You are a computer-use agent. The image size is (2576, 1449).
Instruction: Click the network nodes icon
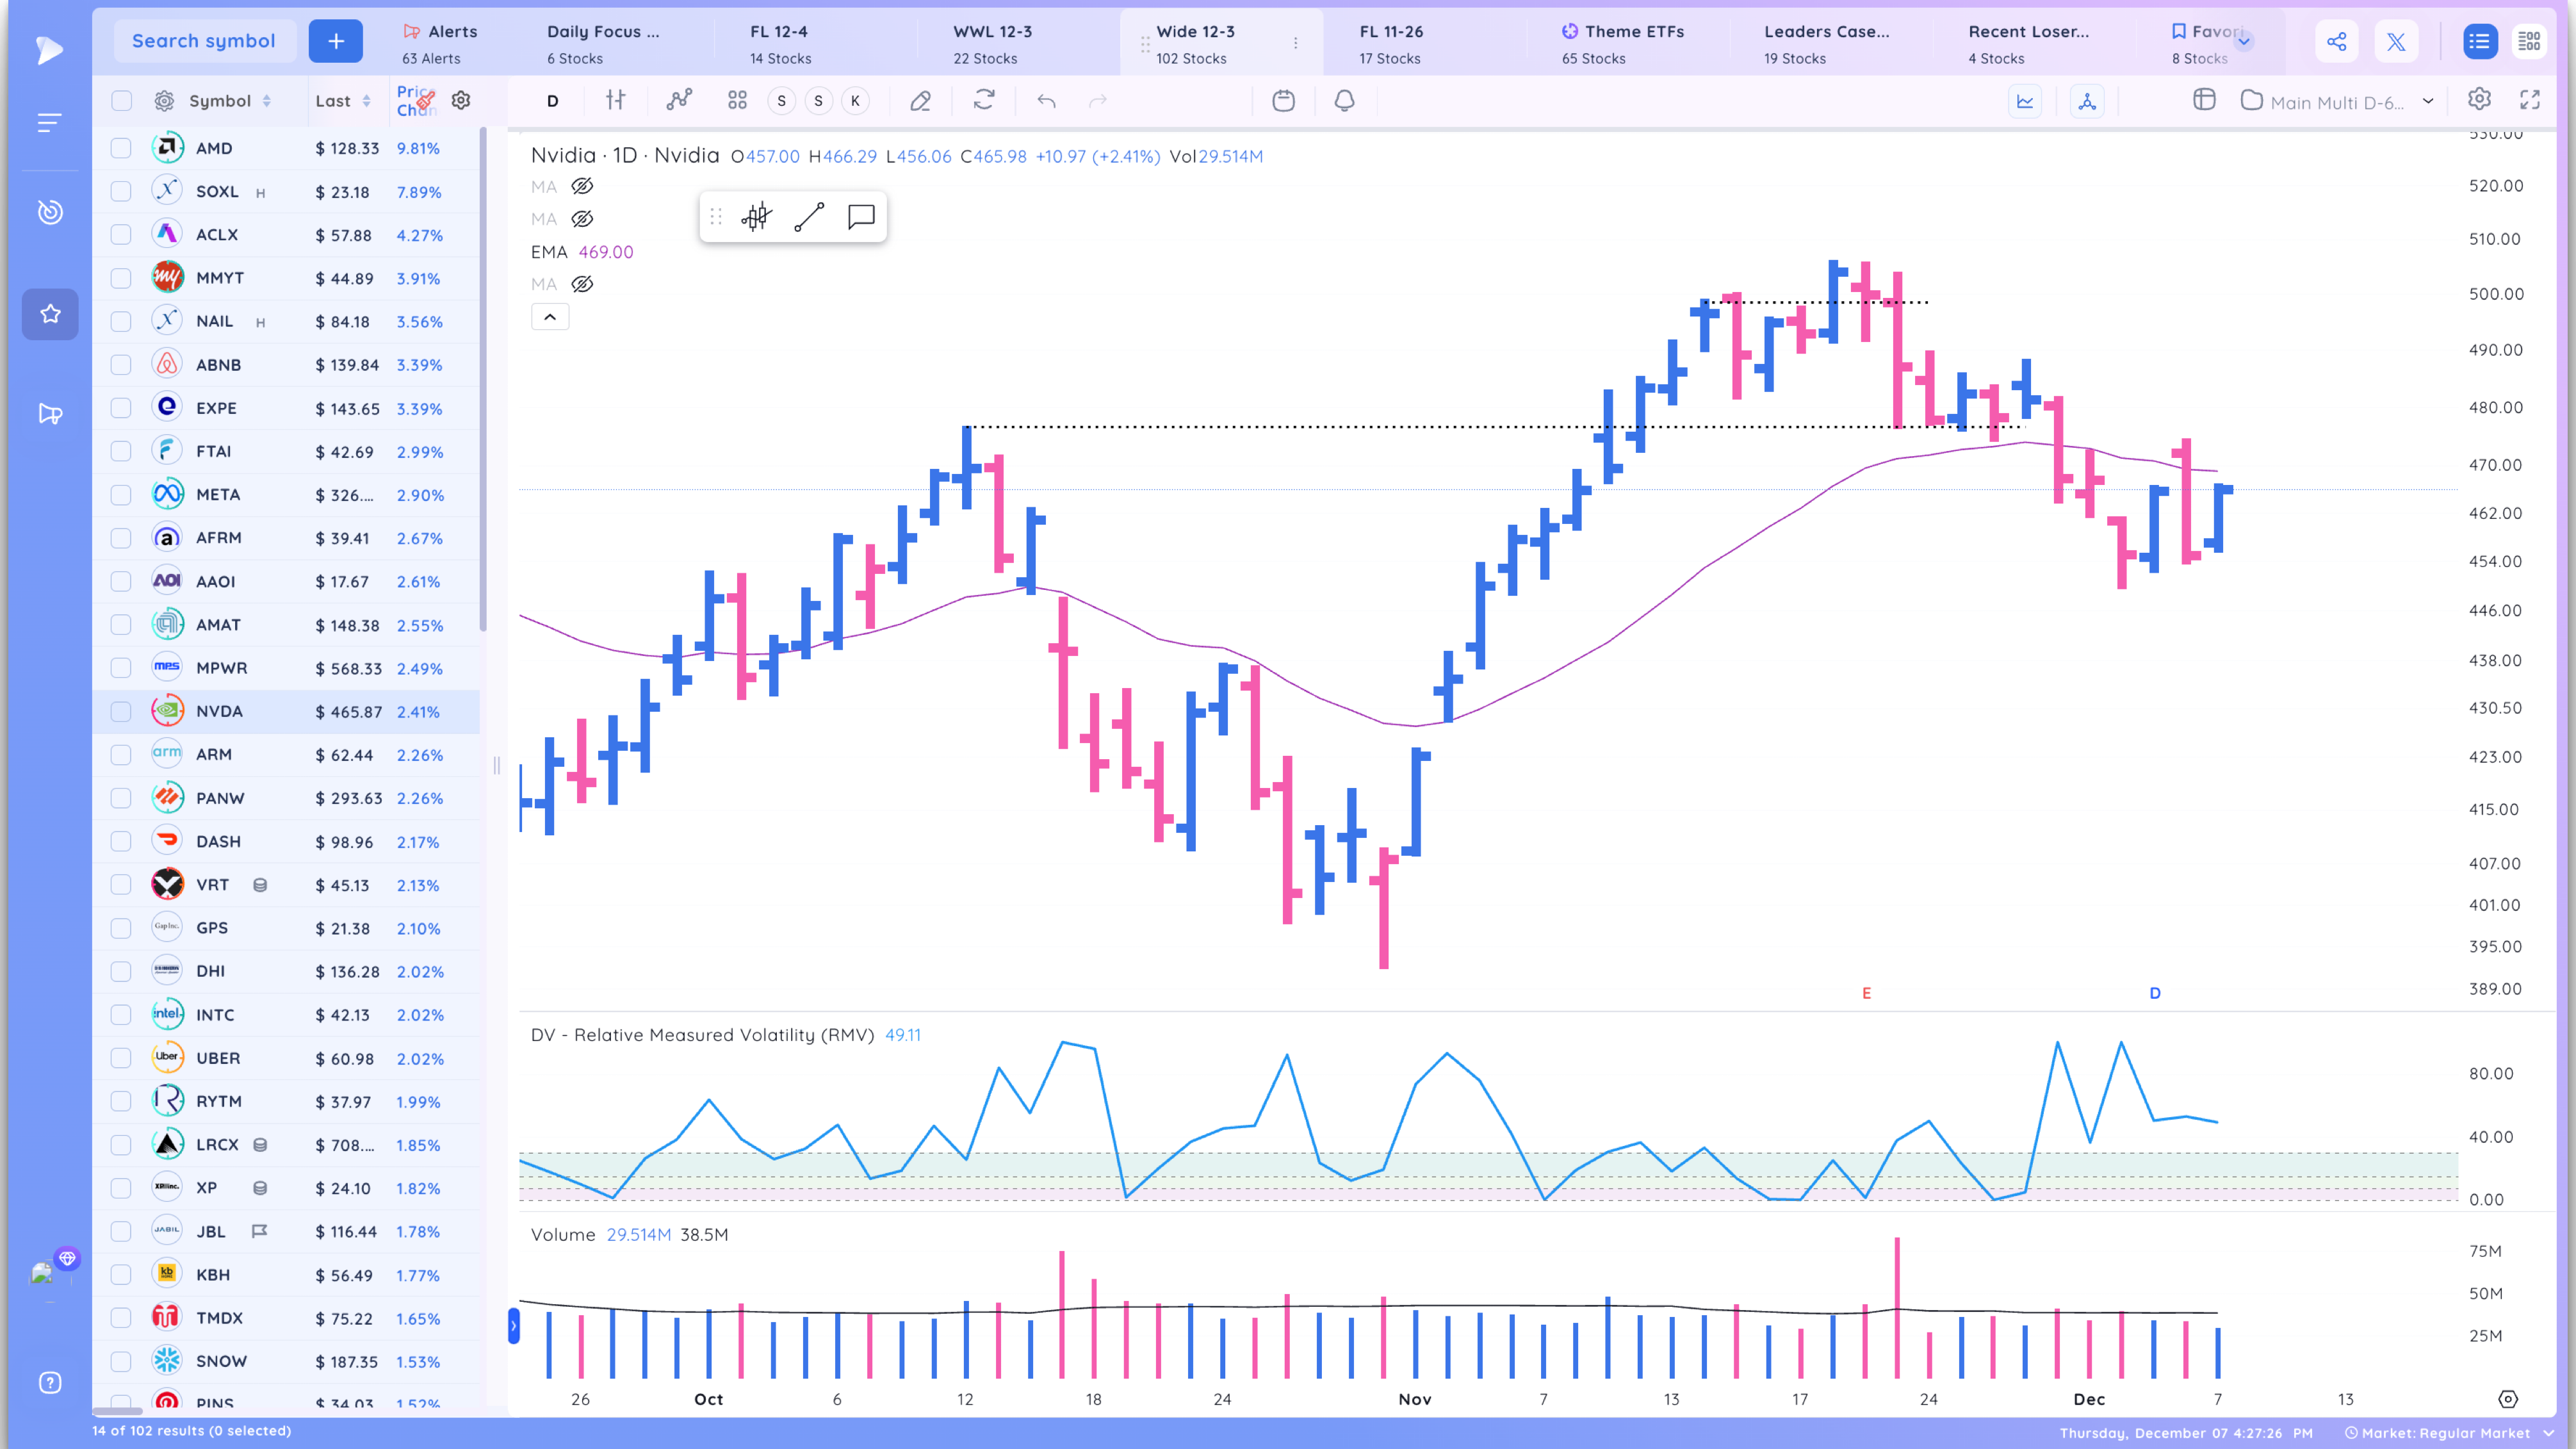tap(2087, 101)
